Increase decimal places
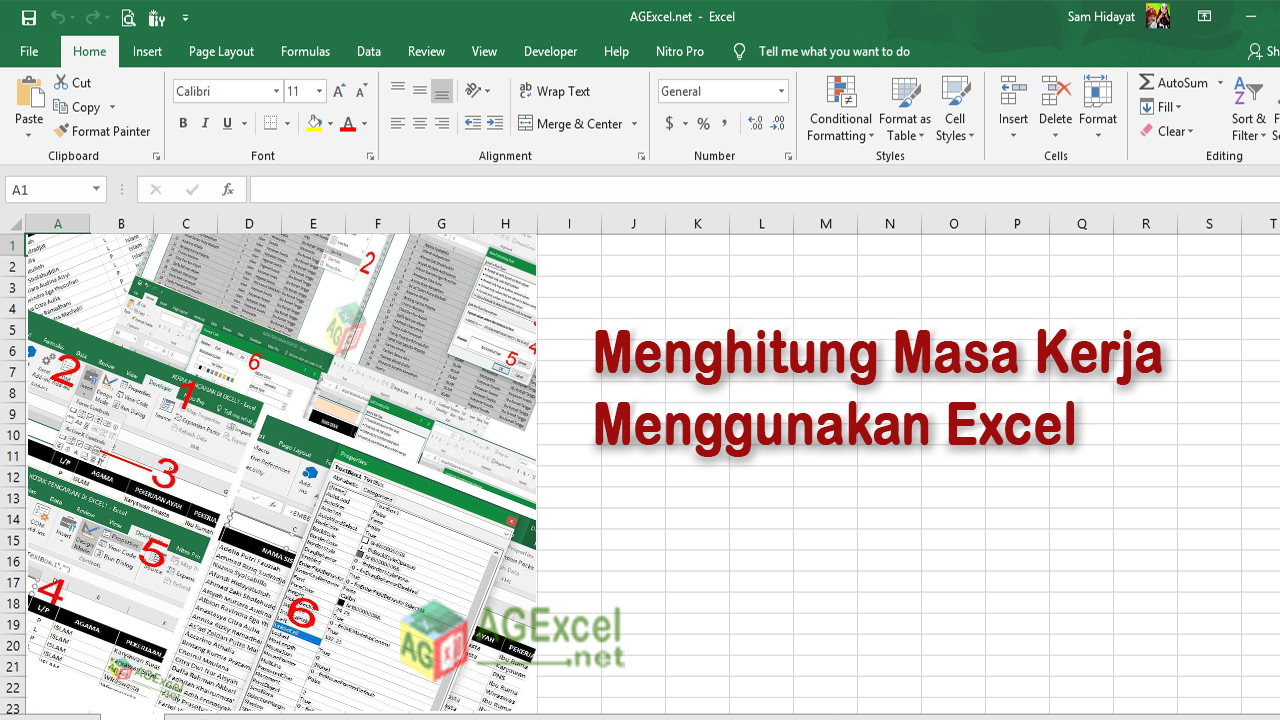Screen dimensions: 1280x720 tap(754, 124)
